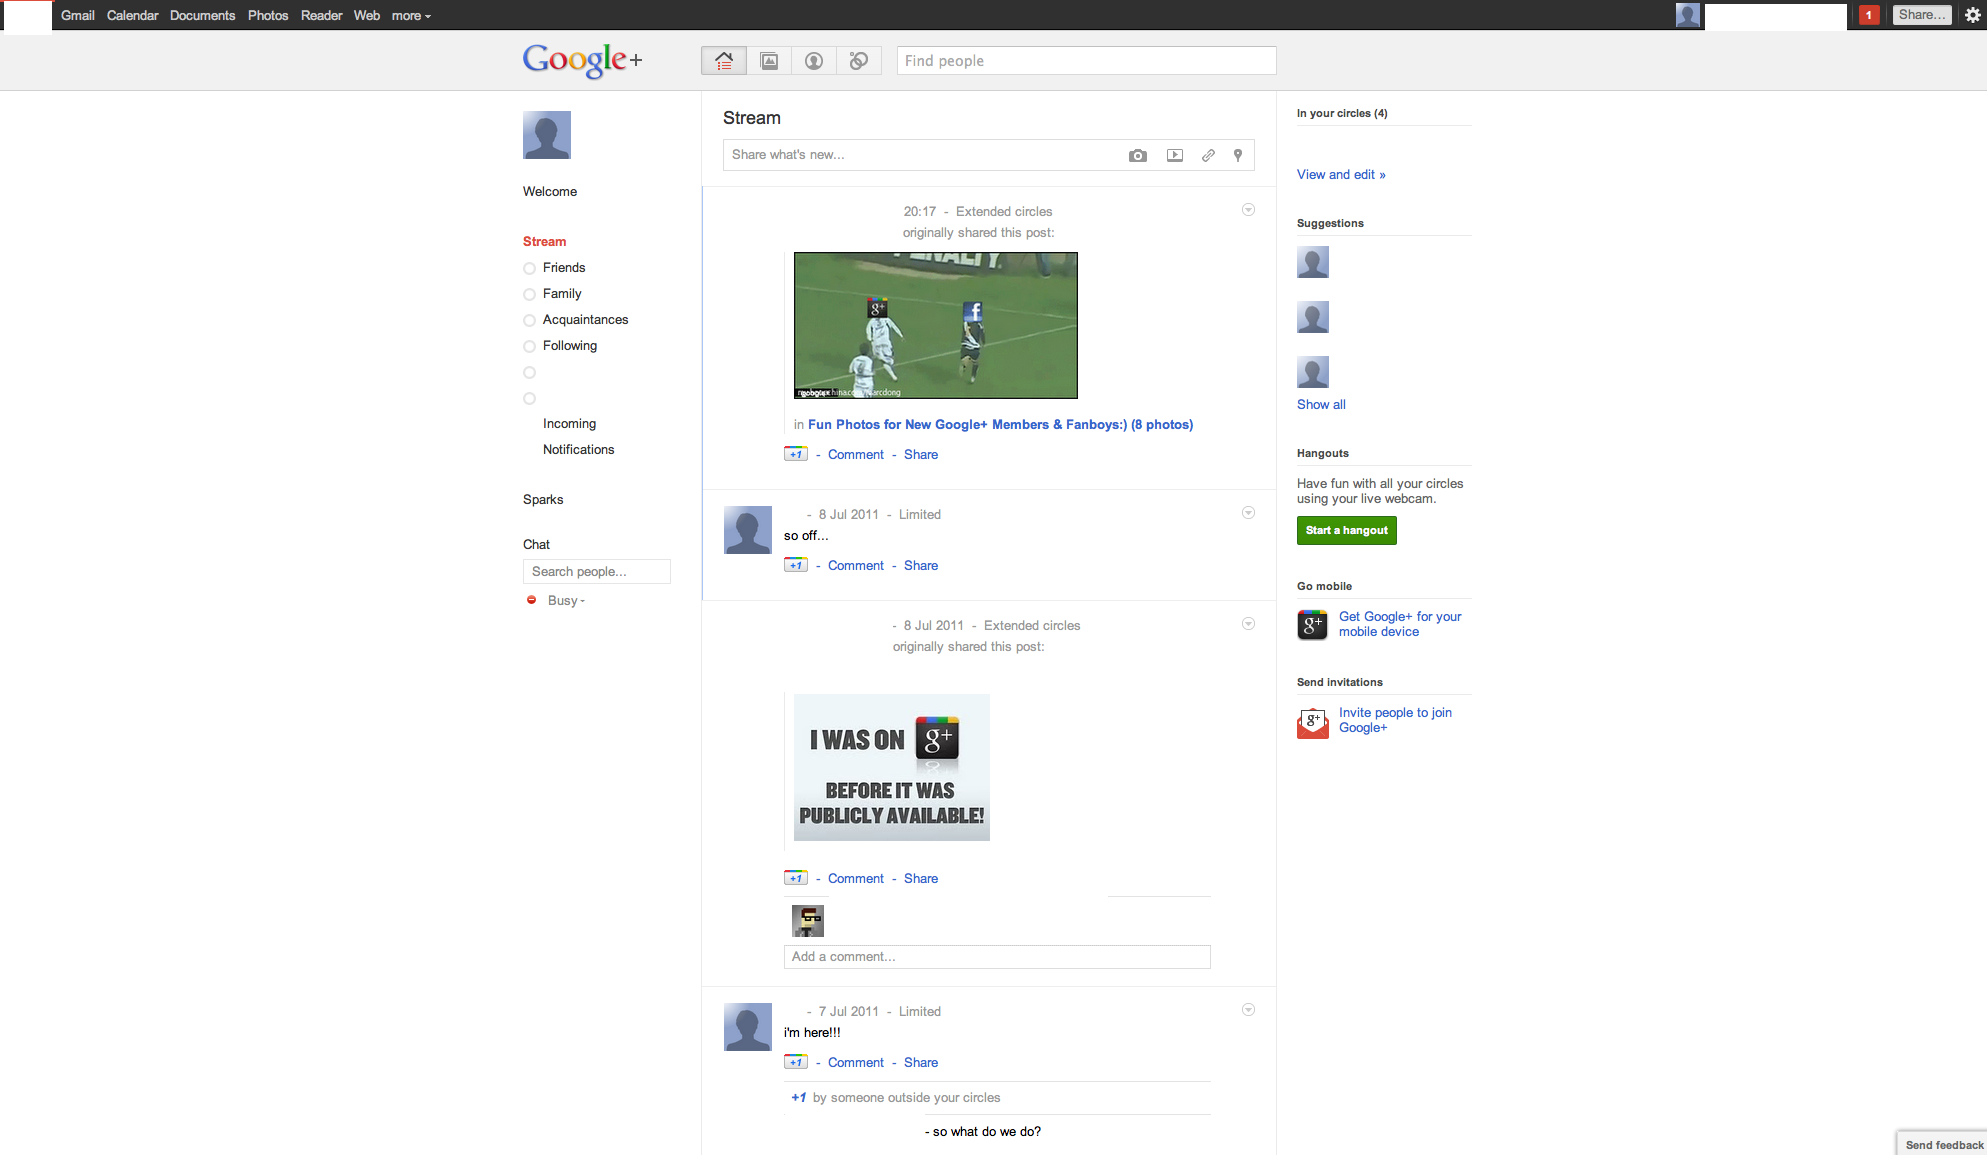Image resolution: width=1987 pixels, height=1155 pixels.
Task: Click the sidebar profile photo
Action: pos(547,135)
